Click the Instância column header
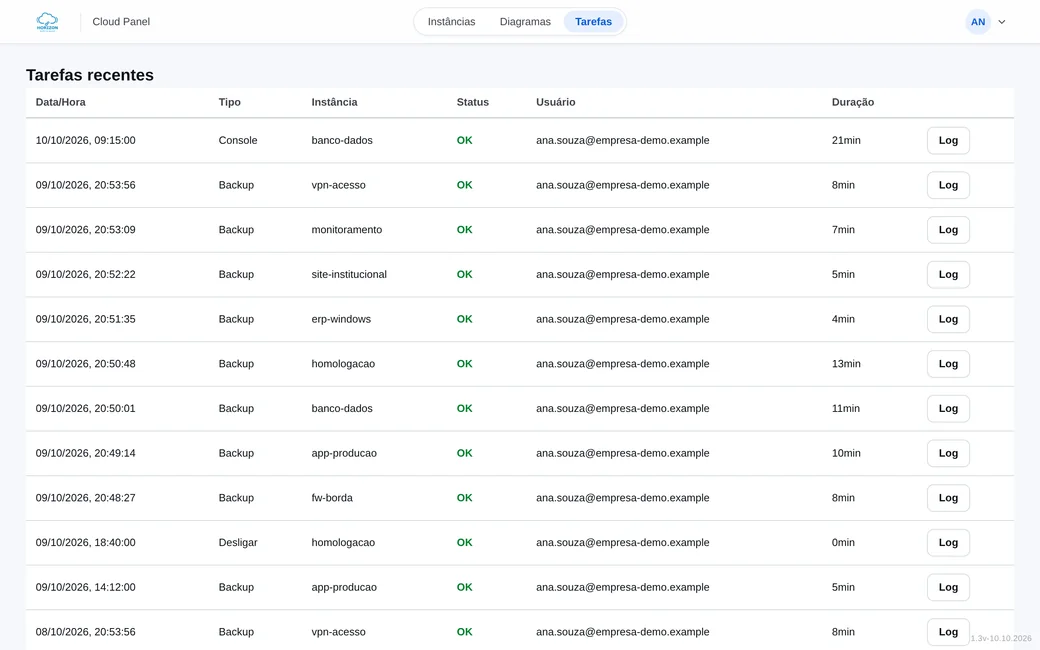Screen dimensions: 1040x650 pos(334,102)
